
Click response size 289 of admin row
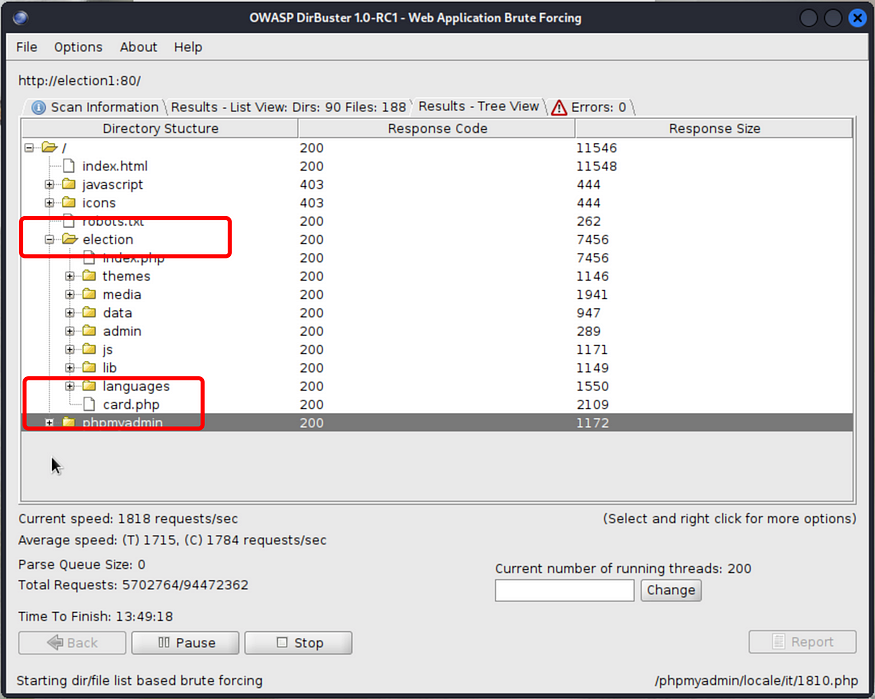click(589, 331)
